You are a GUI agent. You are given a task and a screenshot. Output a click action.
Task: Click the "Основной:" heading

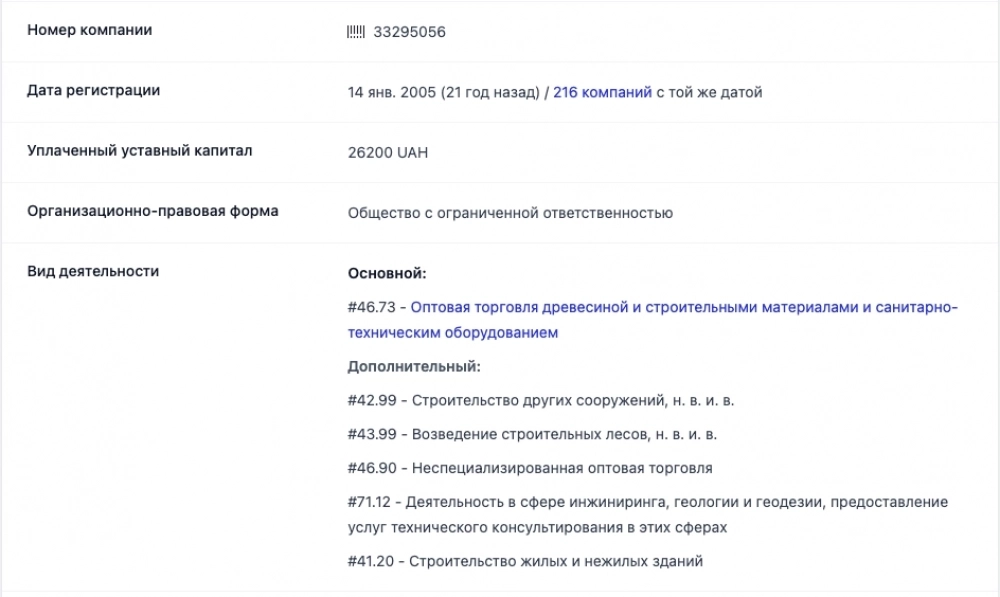point(387,273)
